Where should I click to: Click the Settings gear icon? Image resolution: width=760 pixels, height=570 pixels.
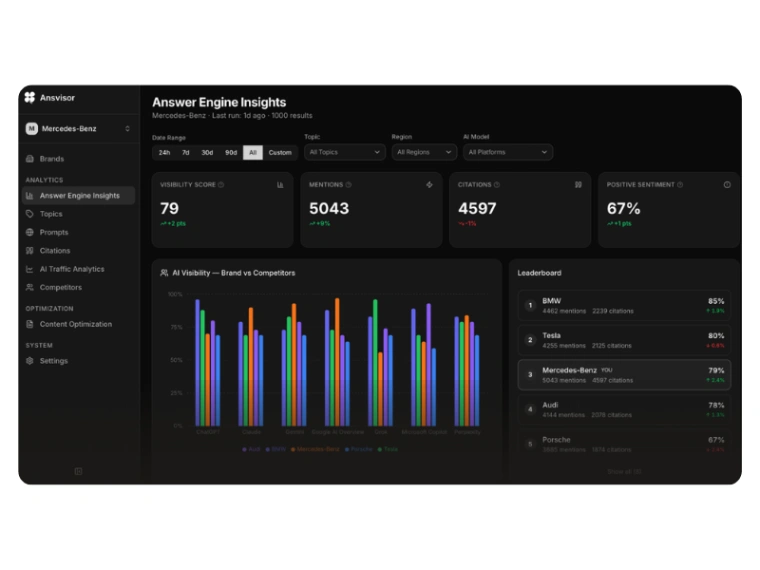pyautogui.click(x=30, y=361)
